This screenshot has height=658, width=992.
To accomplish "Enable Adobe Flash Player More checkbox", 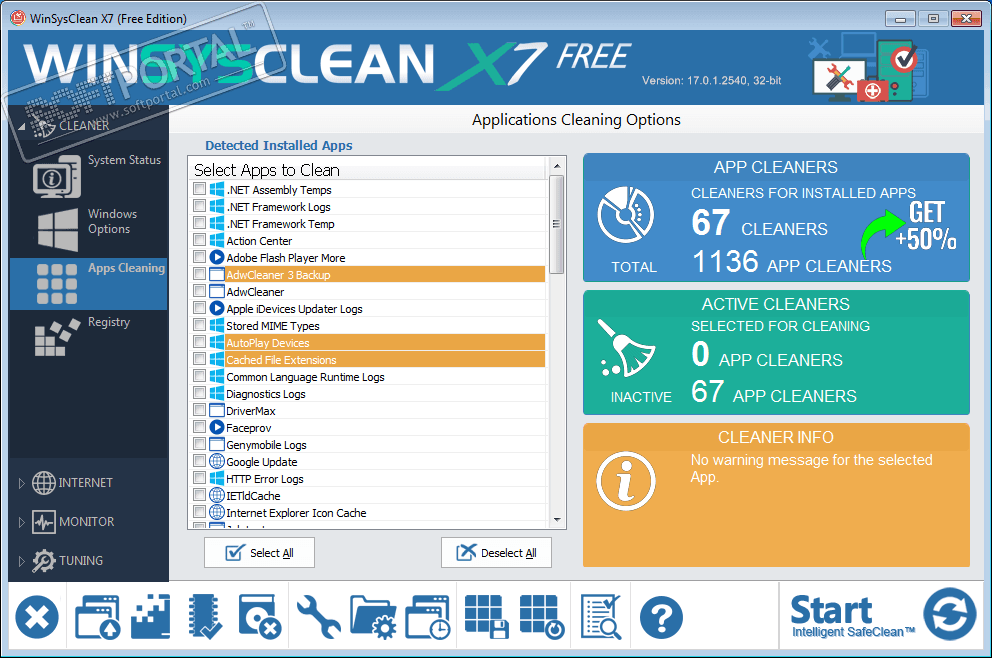I will 199,257.
